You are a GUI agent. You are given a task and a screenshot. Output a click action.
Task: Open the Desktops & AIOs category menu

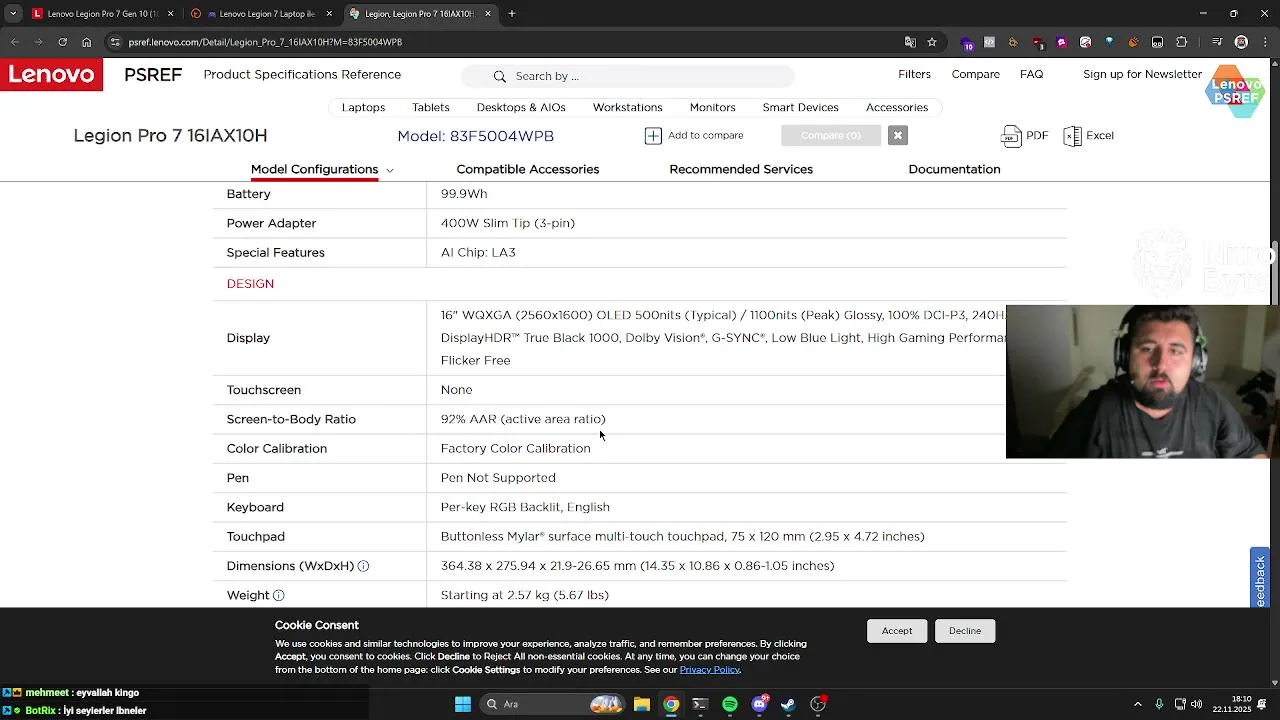(521, 107)
